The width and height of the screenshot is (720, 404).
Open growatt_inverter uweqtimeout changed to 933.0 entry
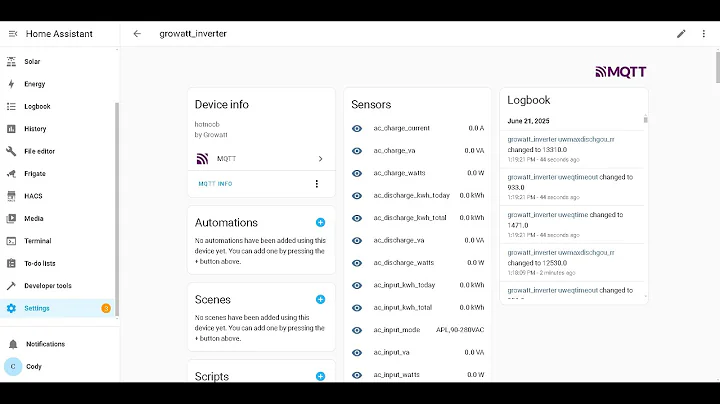pyautogui.click(x=572, y=187)
